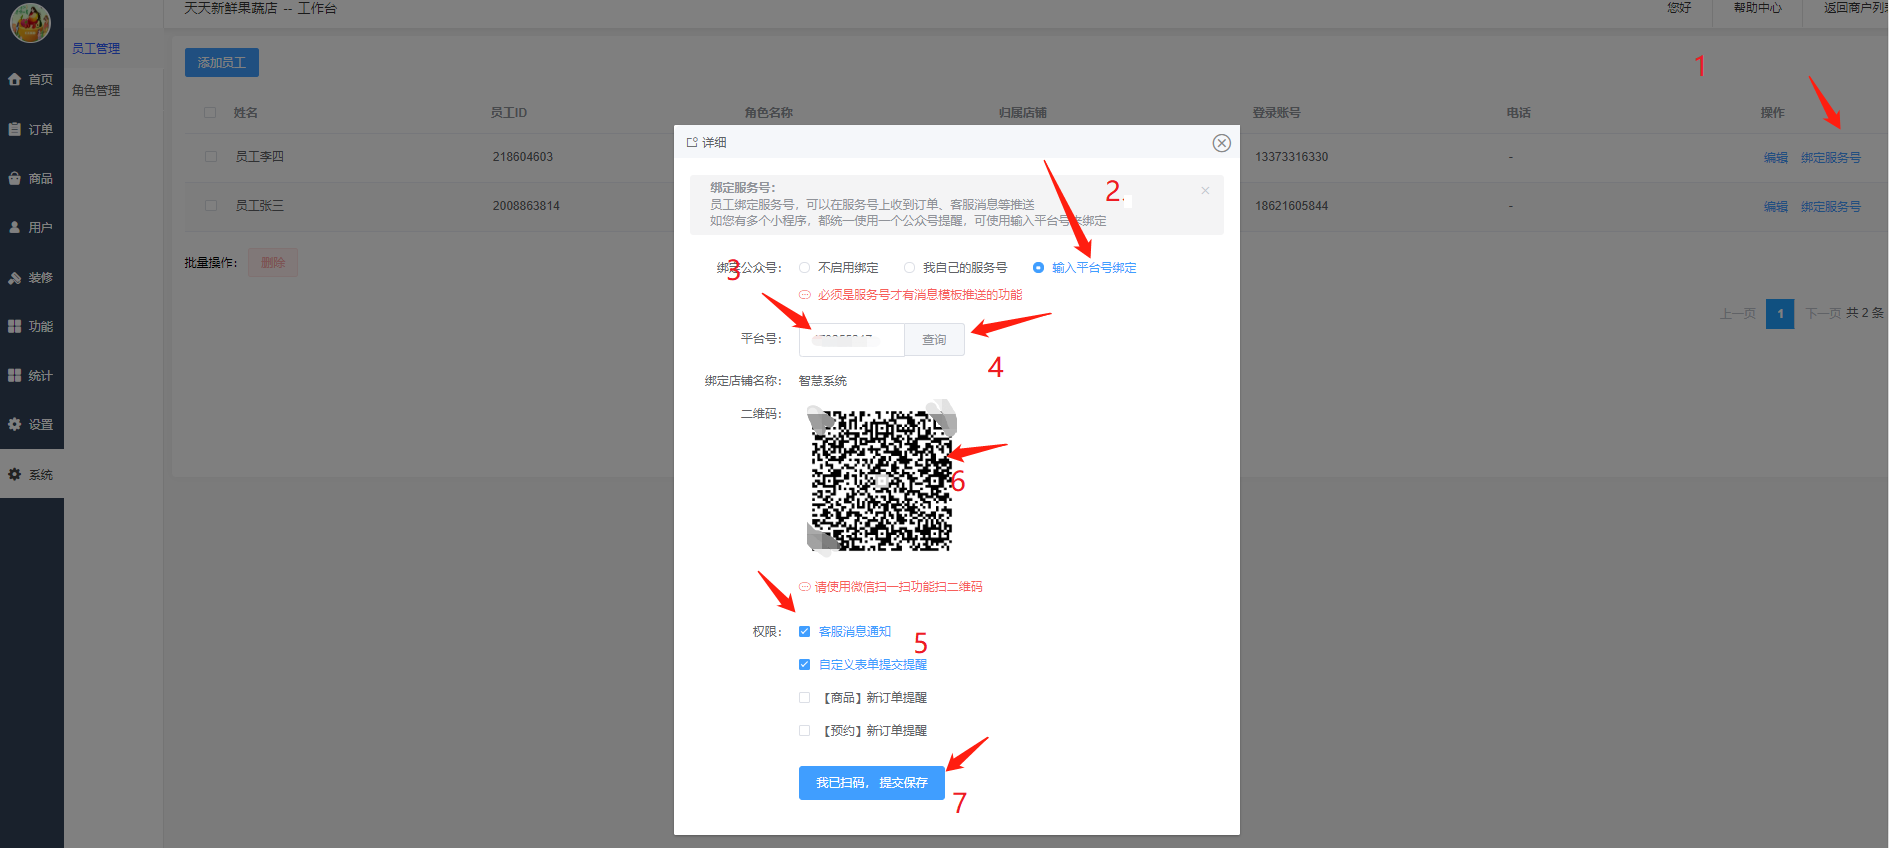Open 帮助中心 in the top bar
Viewport: 1889px width, 848px height.
(1757, 7)
